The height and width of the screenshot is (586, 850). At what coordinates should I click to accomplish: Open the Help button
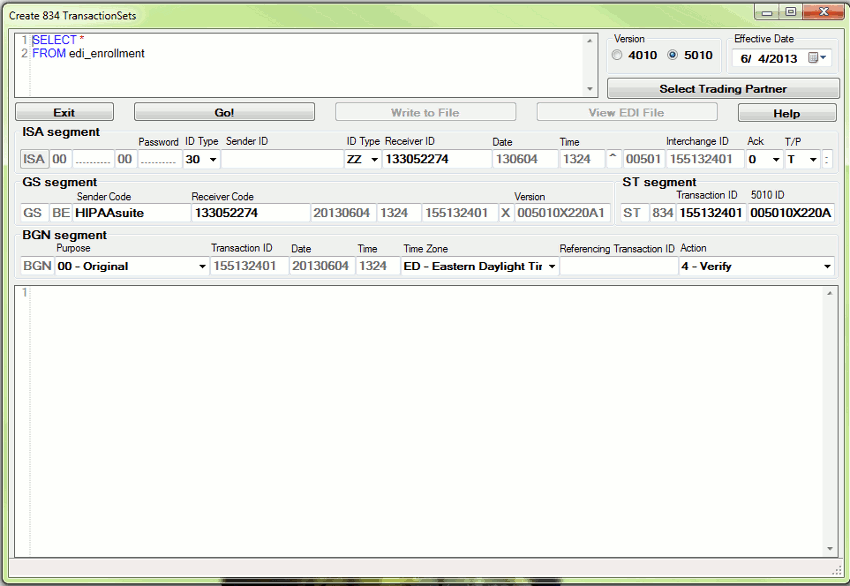(786, 113)
